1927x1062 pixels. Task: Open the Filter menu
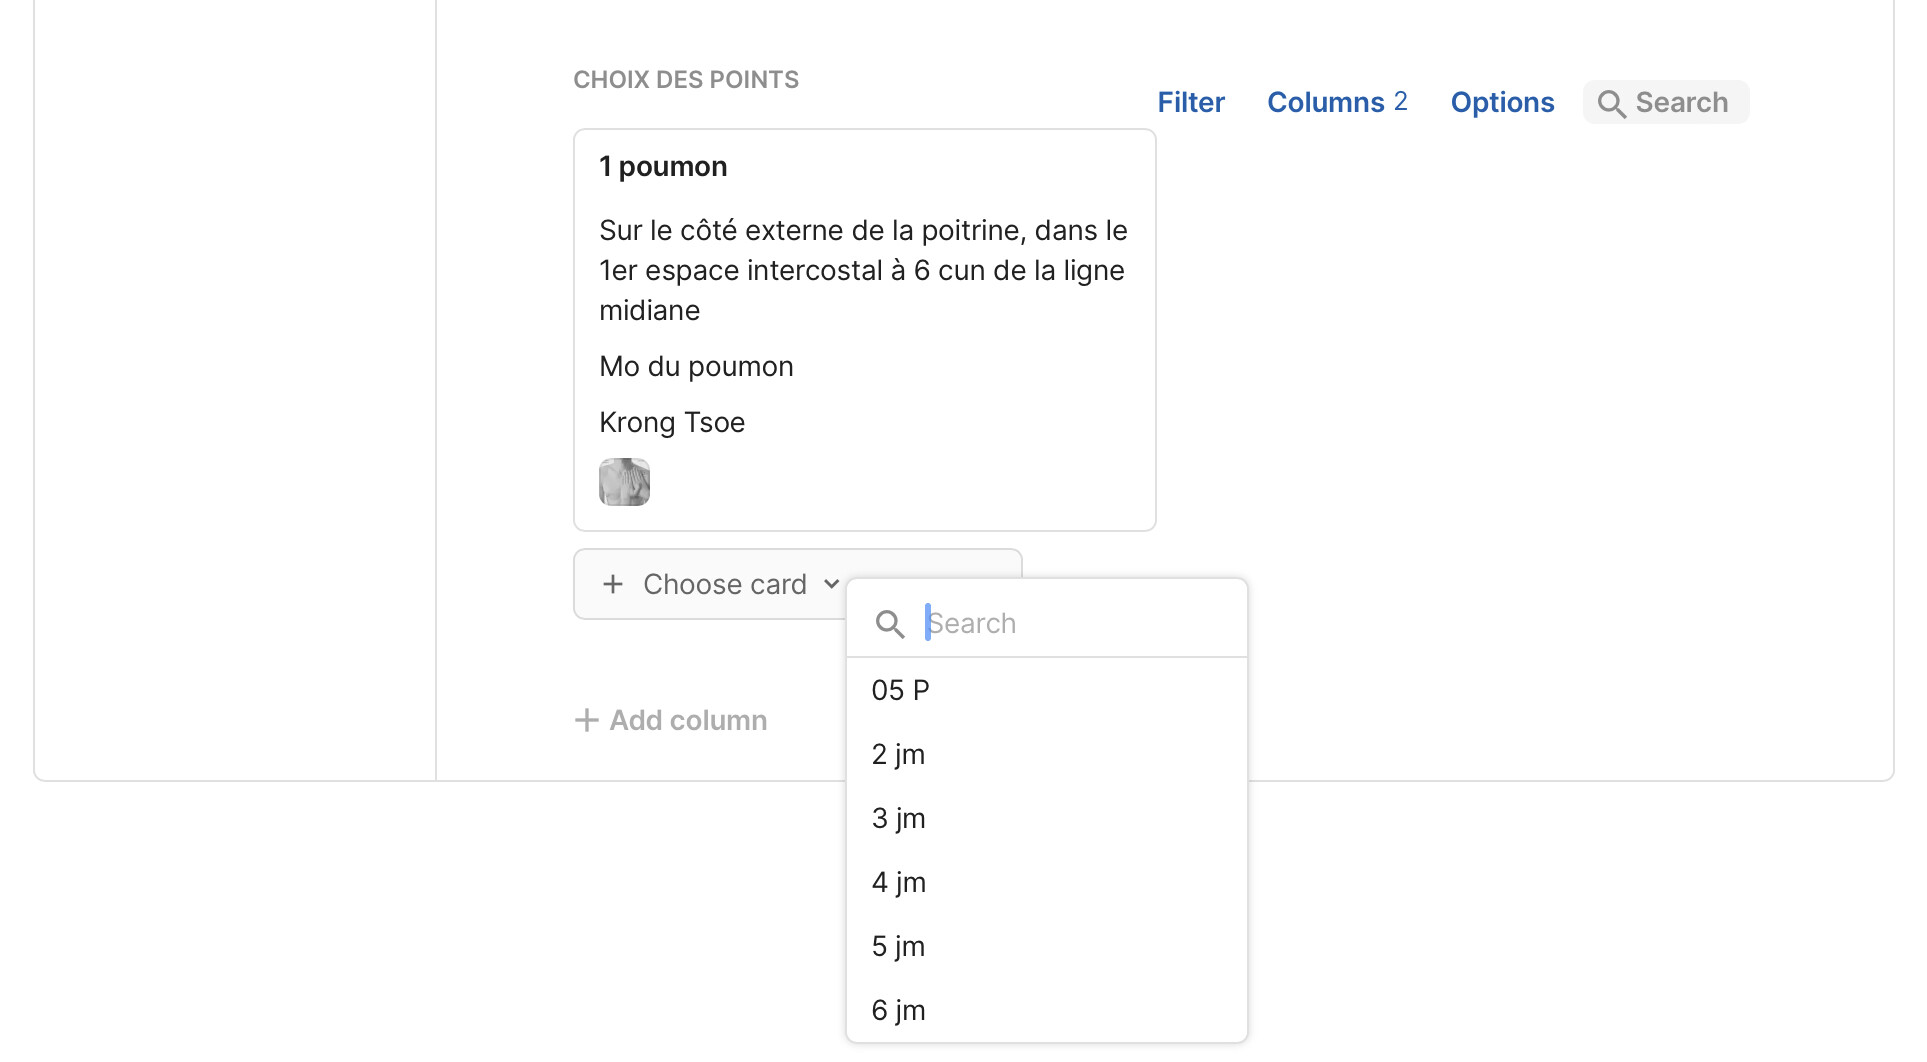[1190, 102]
